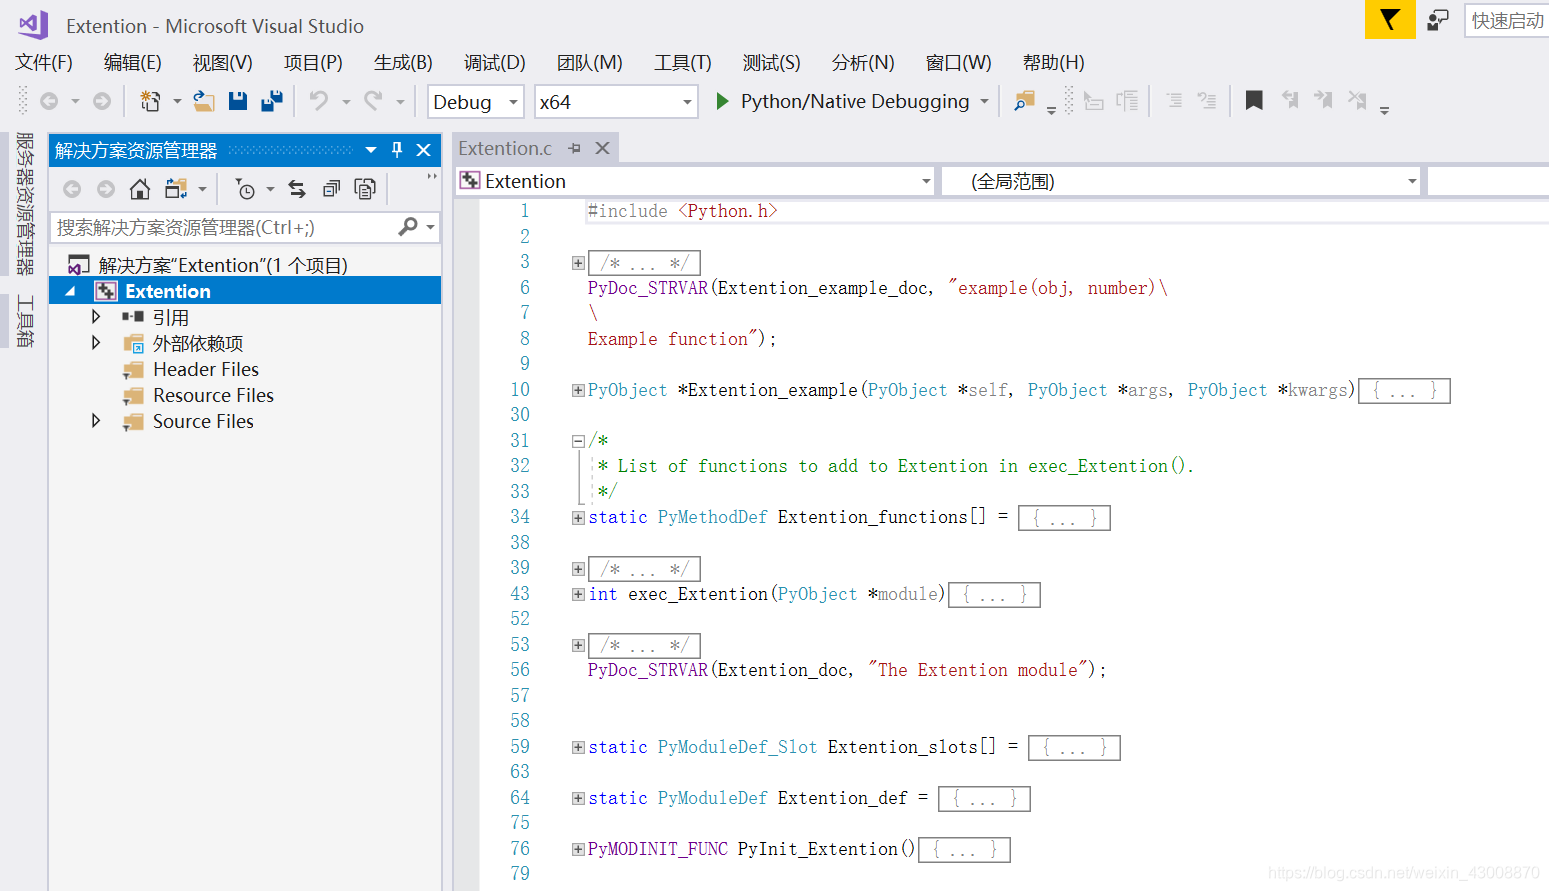Expand Extention_functions array on line 34

pyautogui.click(x=578, y=517)
